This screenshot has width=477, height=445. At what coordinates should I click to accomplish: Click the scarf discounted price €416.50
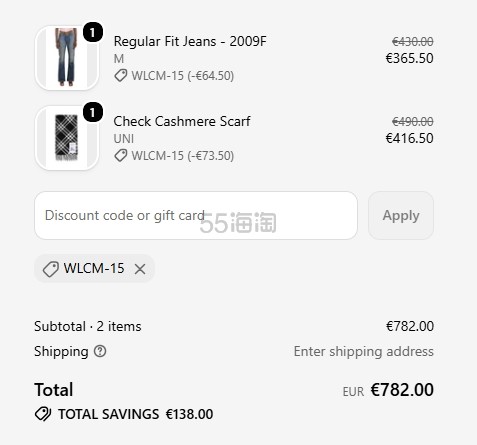point(410,138)
